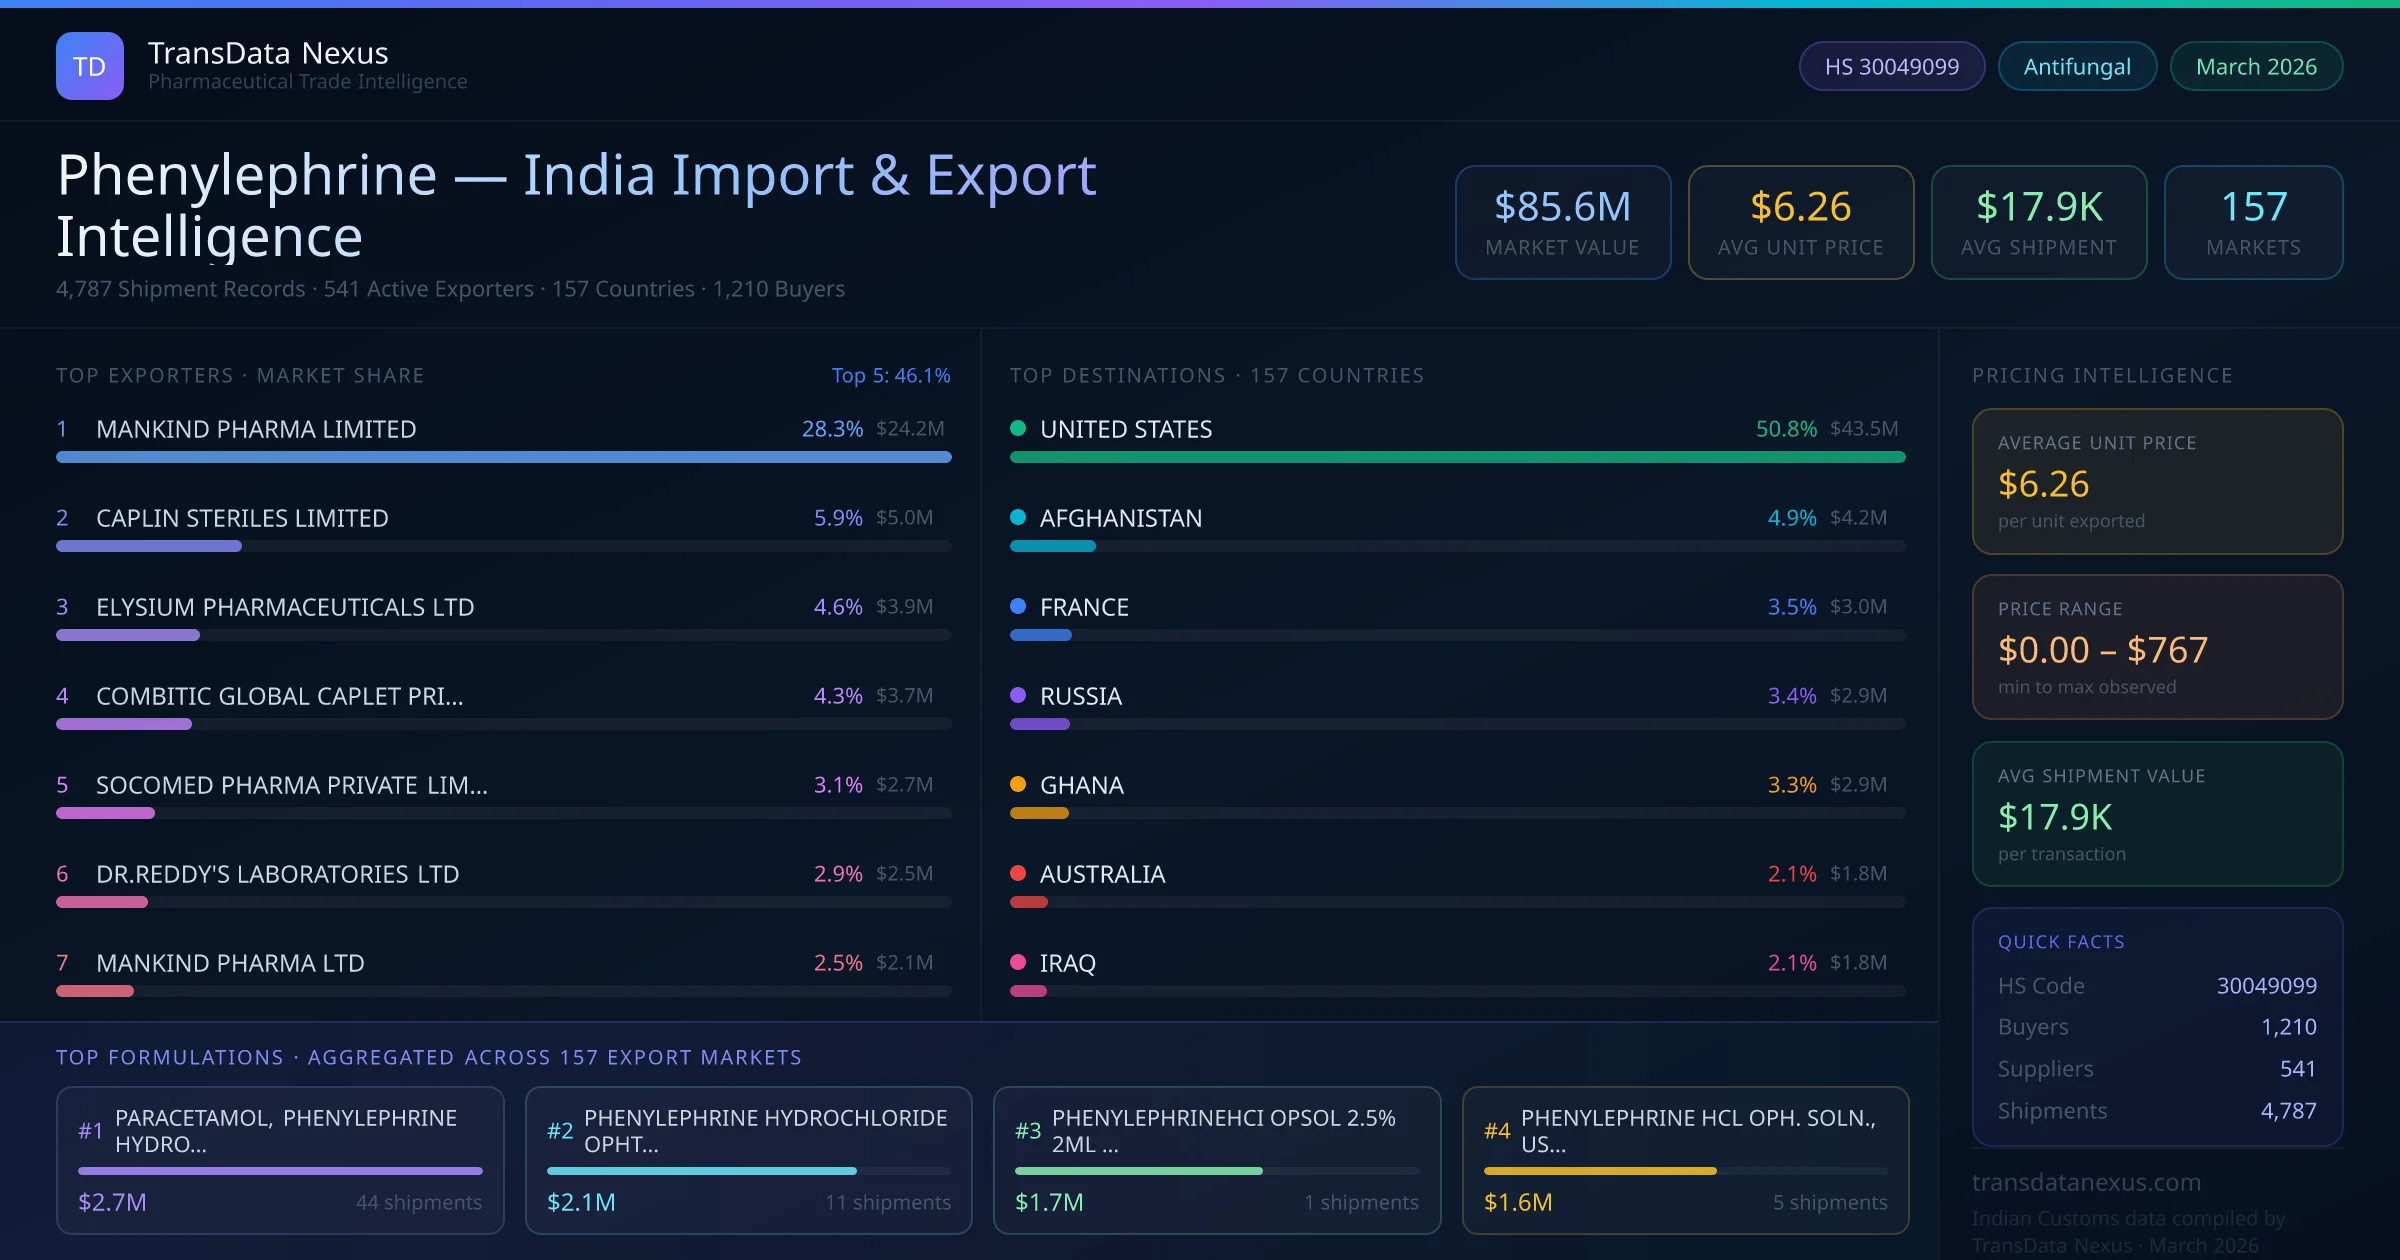Click the red dot beside Australia
Image resolution: width=2400 pixels, height=1260 pixels.
pyautogui.click(x=1018, y=873)
